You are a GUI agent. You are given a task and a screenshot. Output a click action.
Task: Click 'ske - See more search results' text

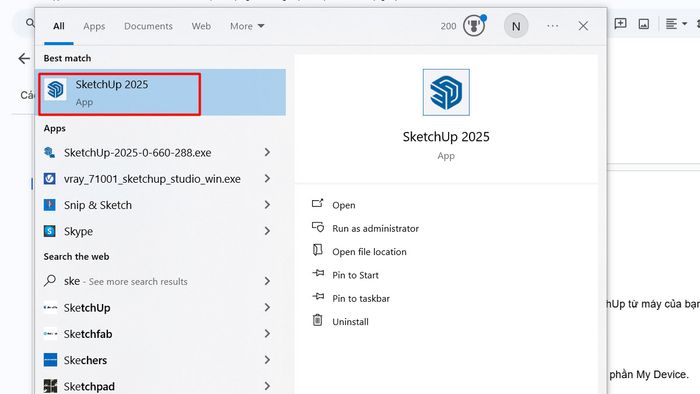pos(125,281)
